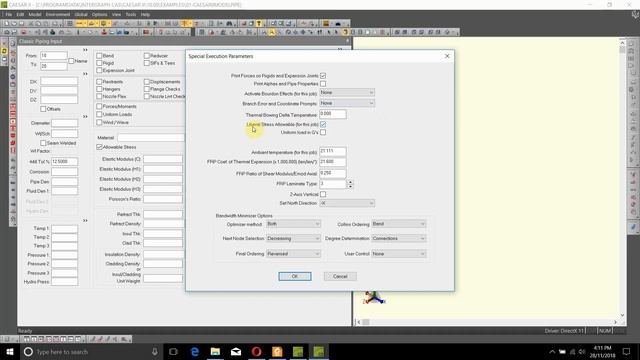640x360 pixels.
Task: Open the Model menu
Action: (35, 14)
